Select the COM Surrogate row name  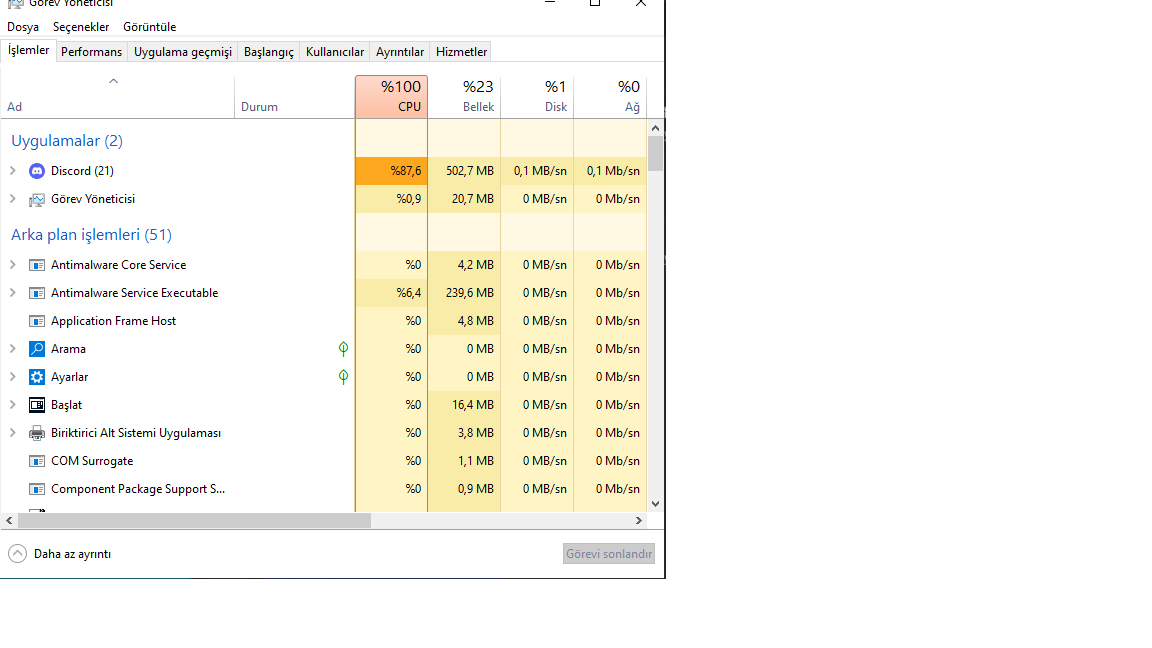(x=92, y=461)
